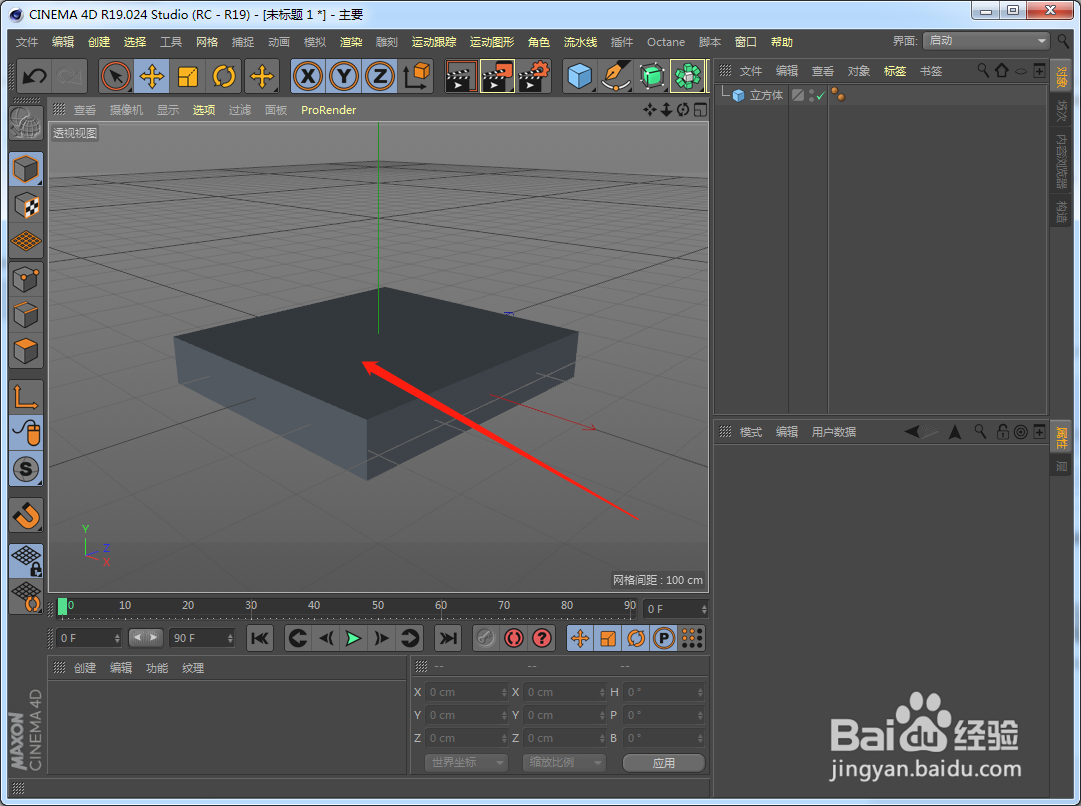The image size is (1081, 806).
Task: Switch to Edges mode
Action: point(26,315)
